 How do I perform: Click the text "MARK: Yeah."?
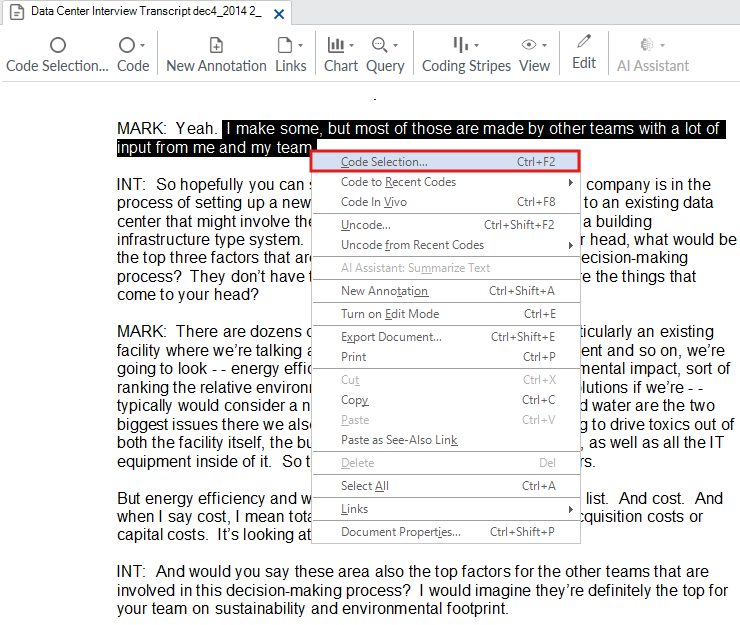pyautogui.click(x=167, y=128)
